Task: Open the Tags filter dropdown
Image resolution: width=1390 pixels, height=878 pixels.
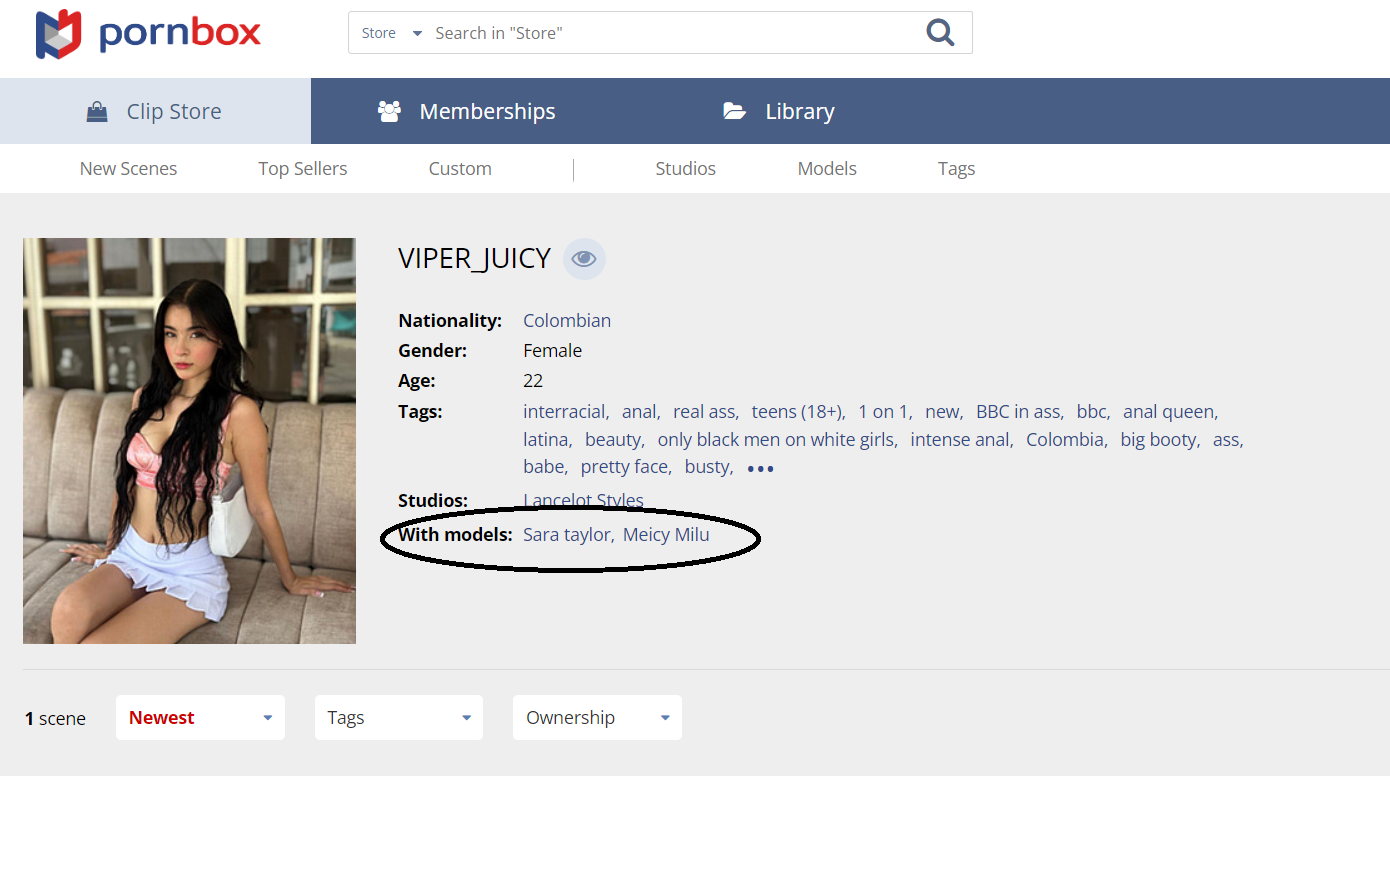Action: [398, 718]
